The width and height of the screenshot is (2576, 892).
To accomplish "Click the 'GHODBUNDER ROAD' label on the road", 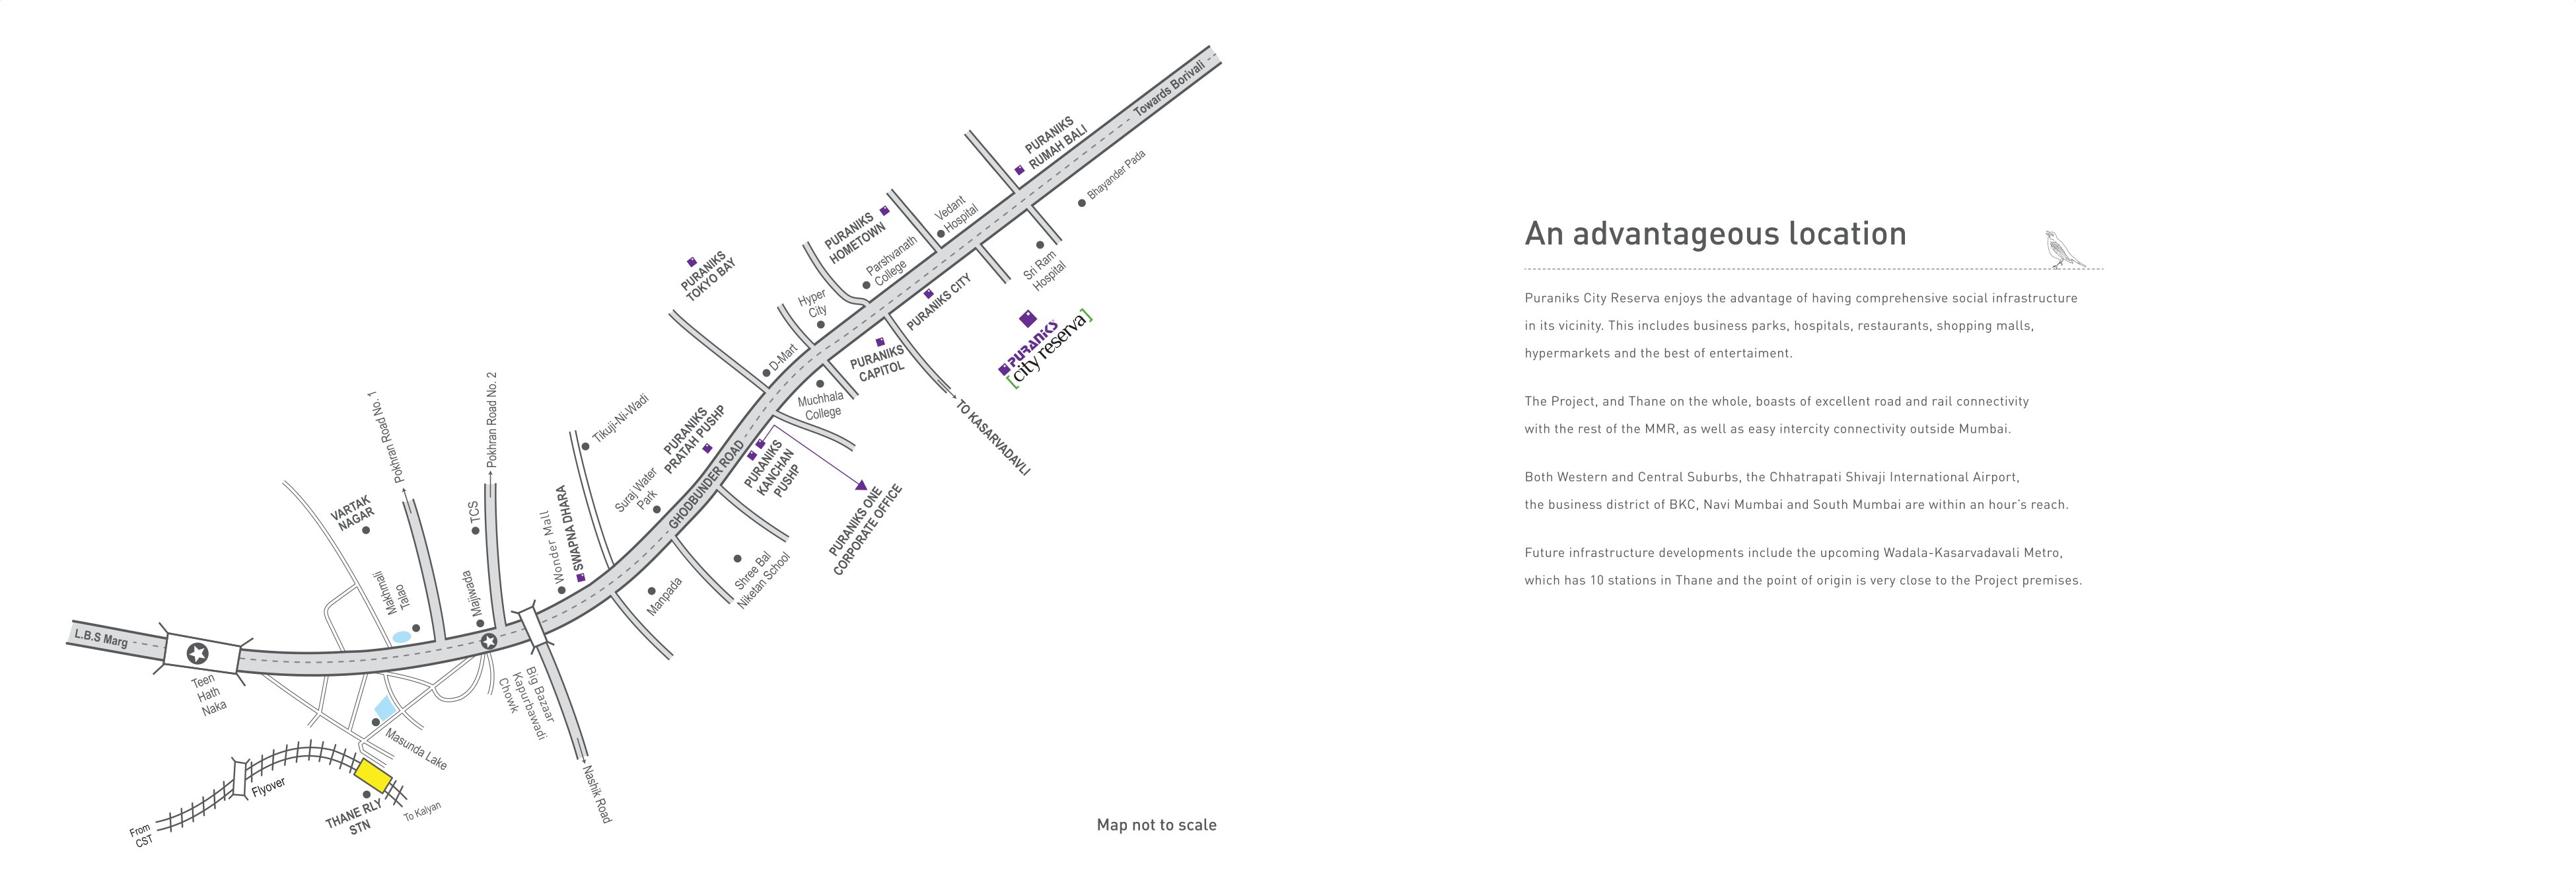I will 707,484.
